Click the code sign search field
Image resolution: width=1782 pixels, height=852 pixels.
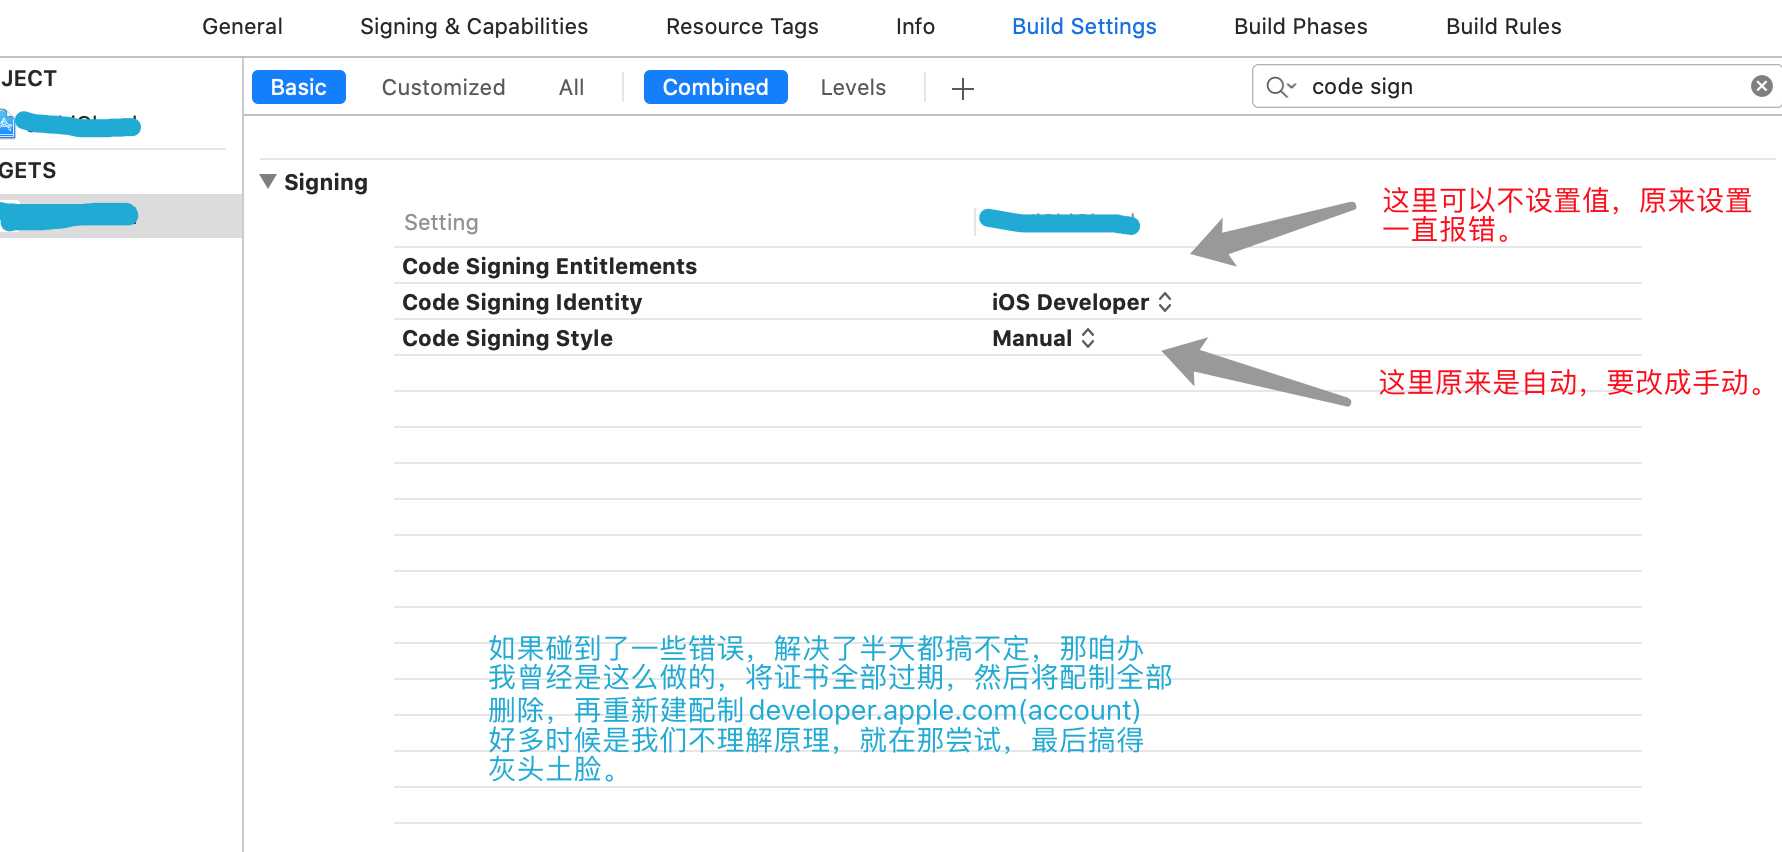(x=1520, y=87)
